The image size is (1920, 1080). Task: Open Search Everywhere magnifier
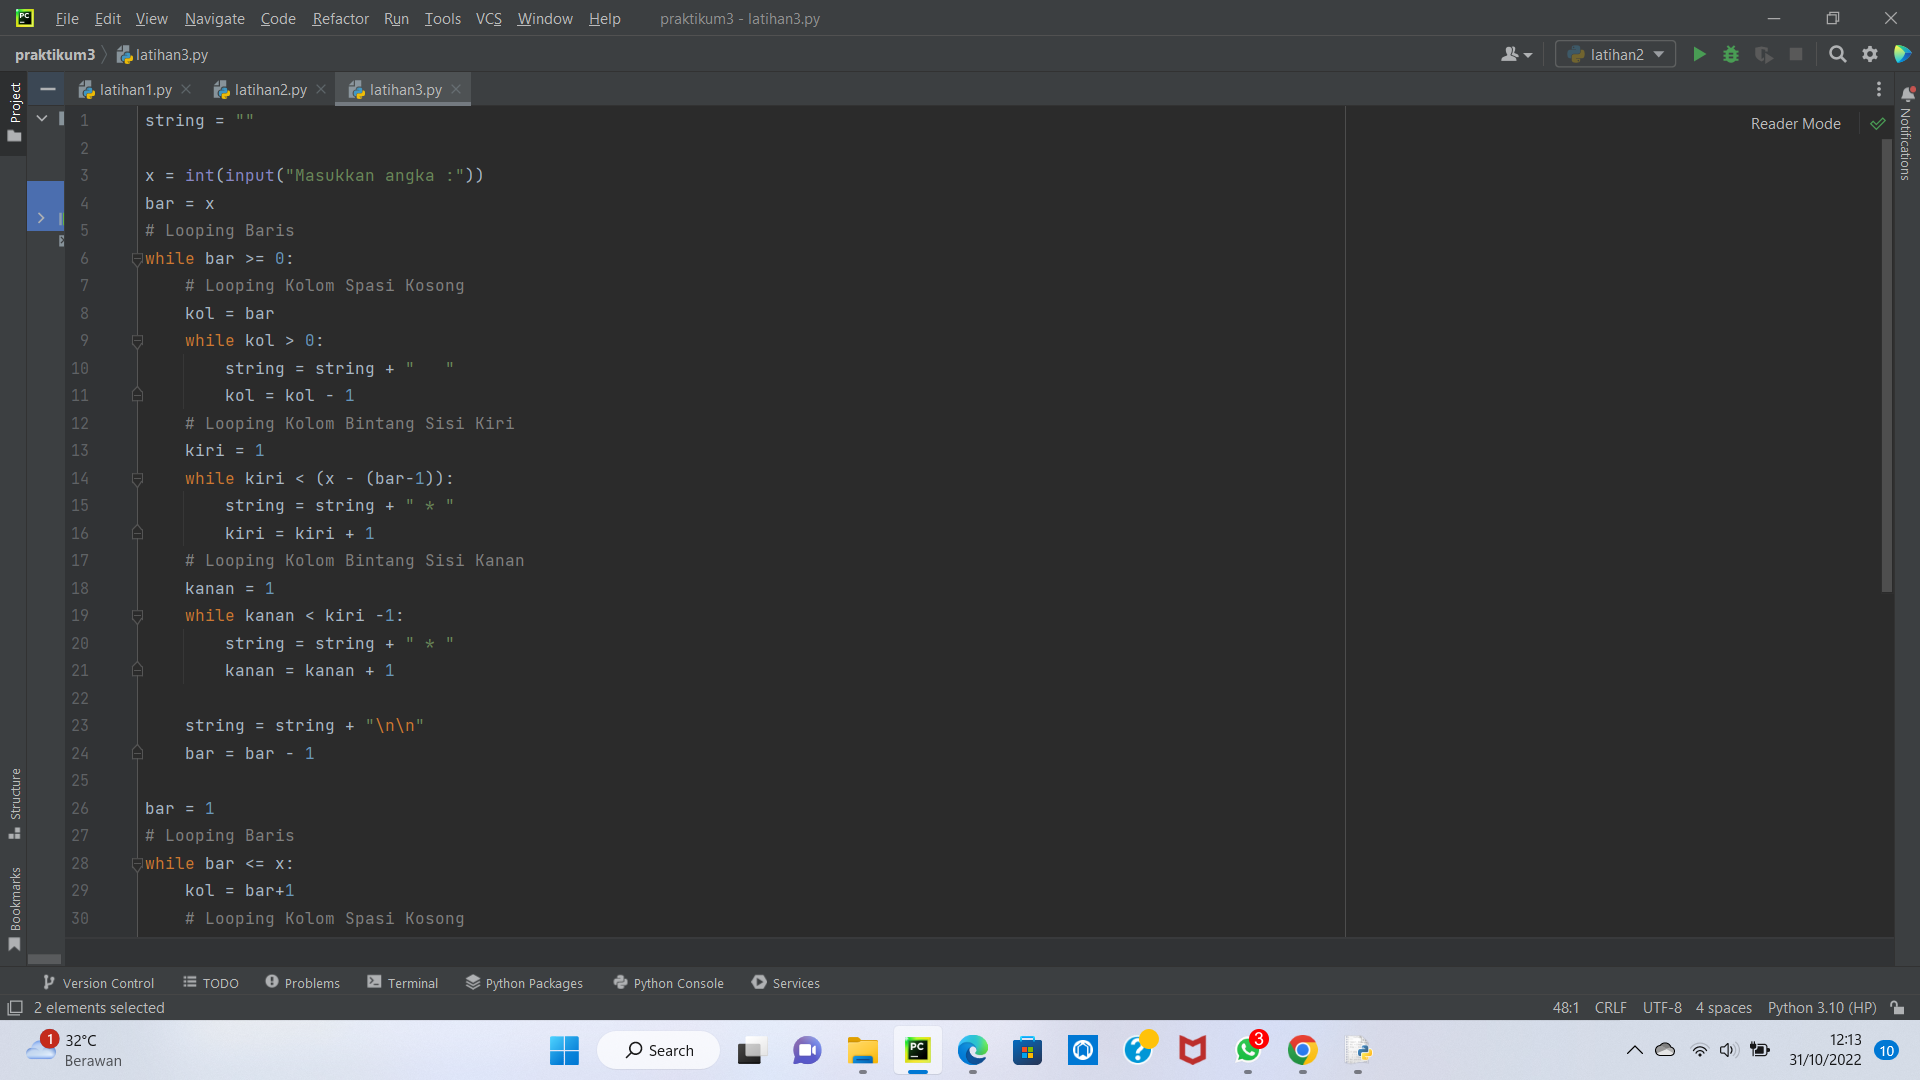point(1837,54)
